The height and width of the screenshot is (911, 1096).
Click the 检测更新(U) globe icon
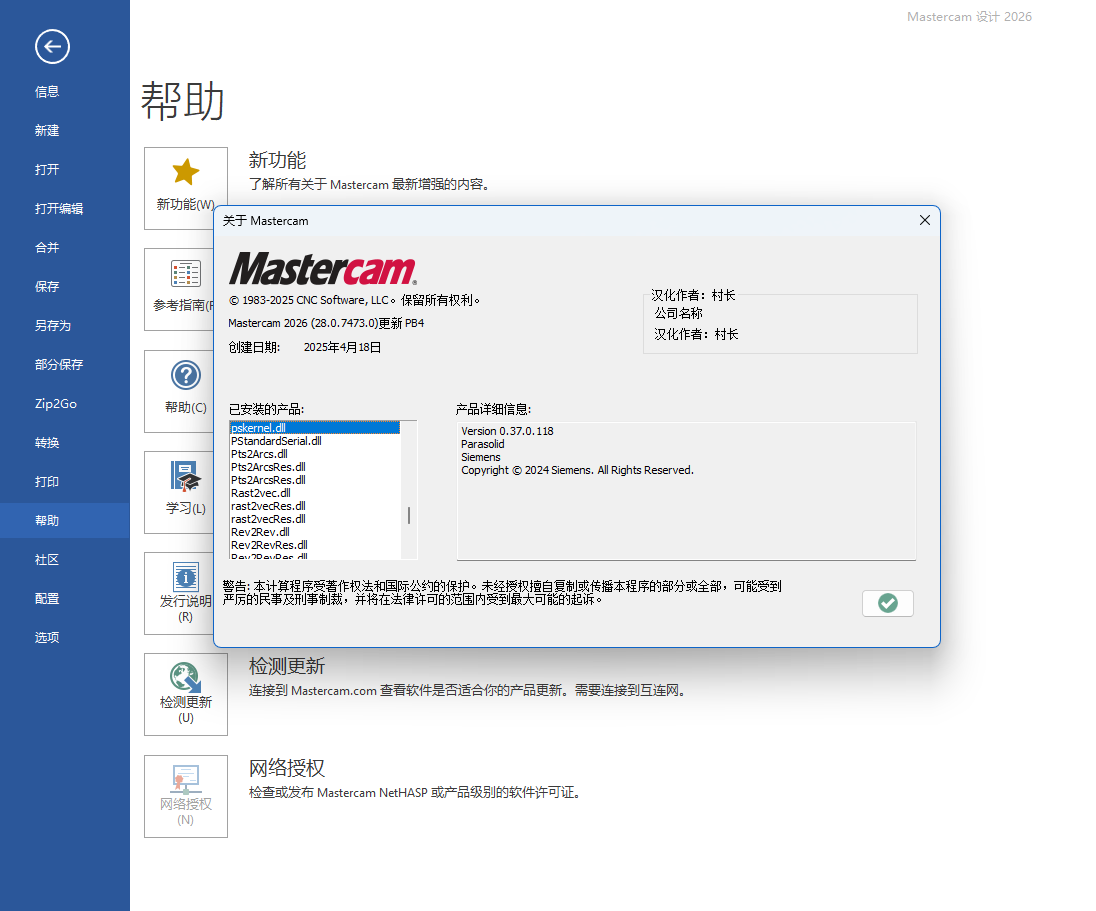pyautogui.click(x=185, y=678)
